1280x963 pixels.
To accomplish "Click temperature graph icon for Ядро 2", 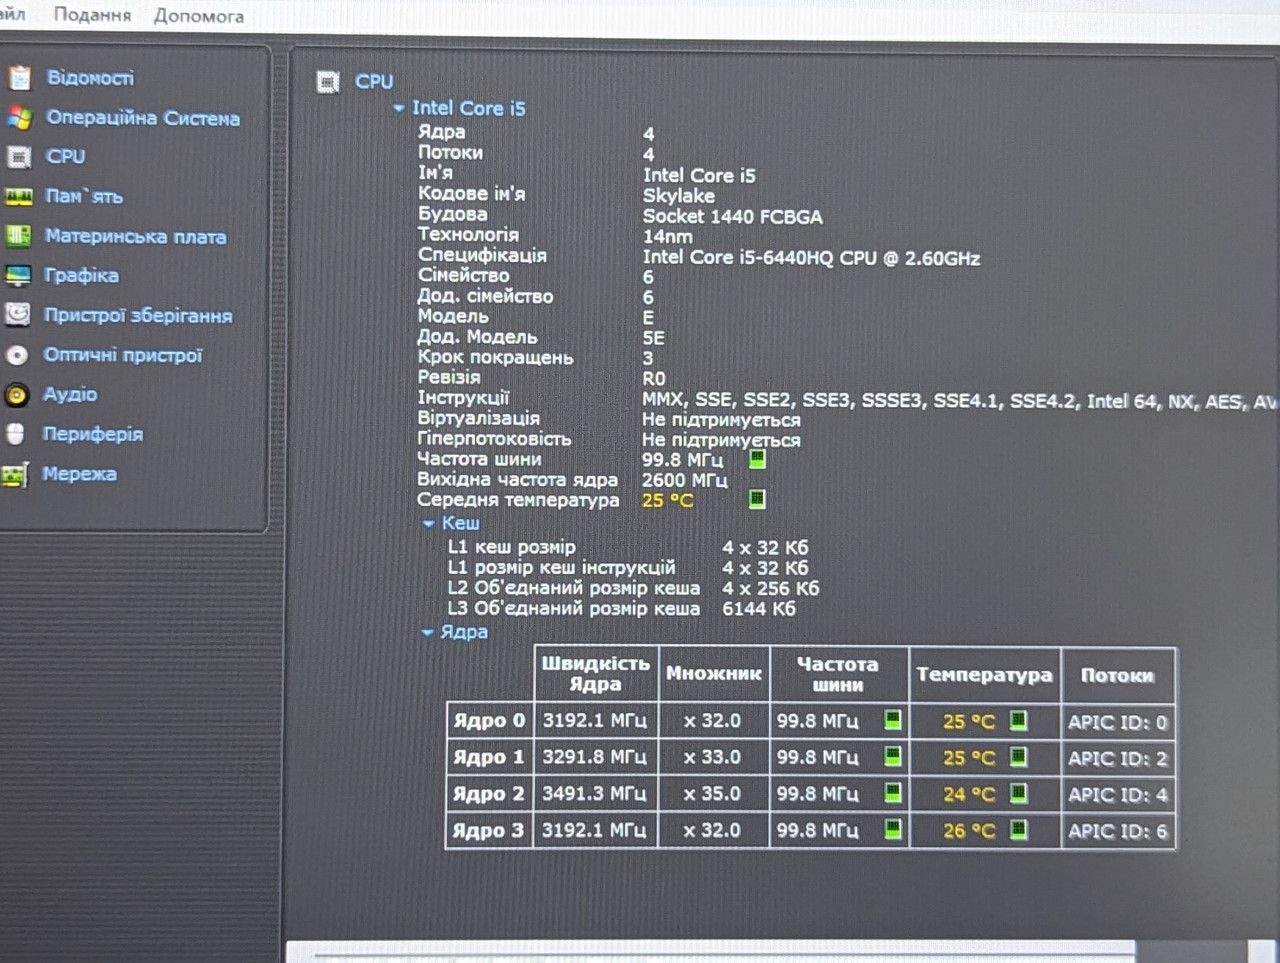I will coord(1018,793).
